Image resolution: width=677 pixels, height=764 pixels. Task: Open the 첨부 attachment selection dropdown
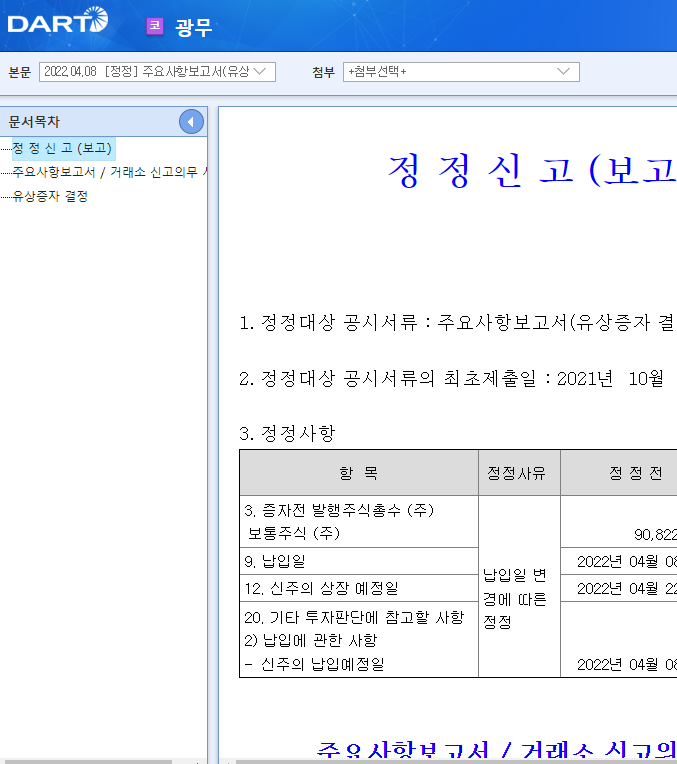coord(461,72)
